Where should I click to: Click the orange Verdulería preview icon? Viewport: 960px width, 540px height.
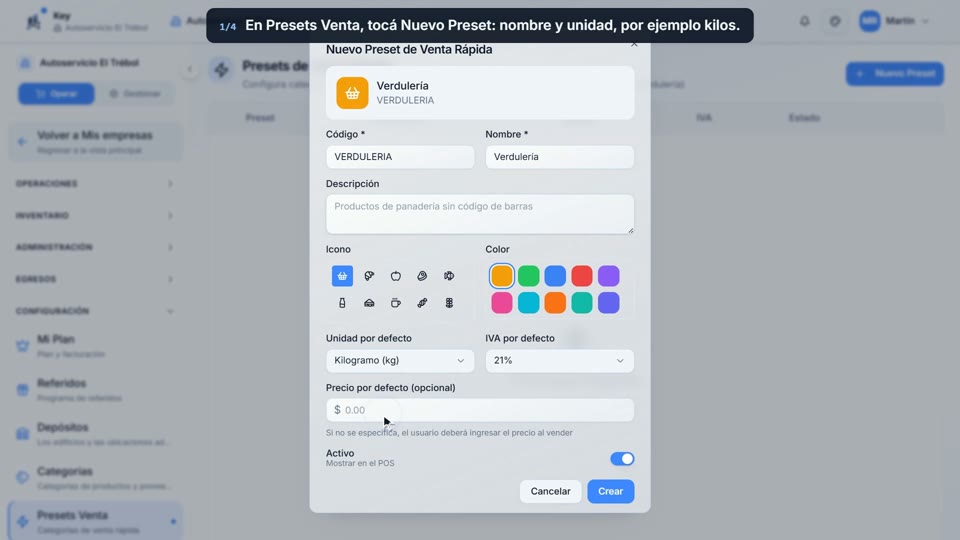(x=352, y=93)
